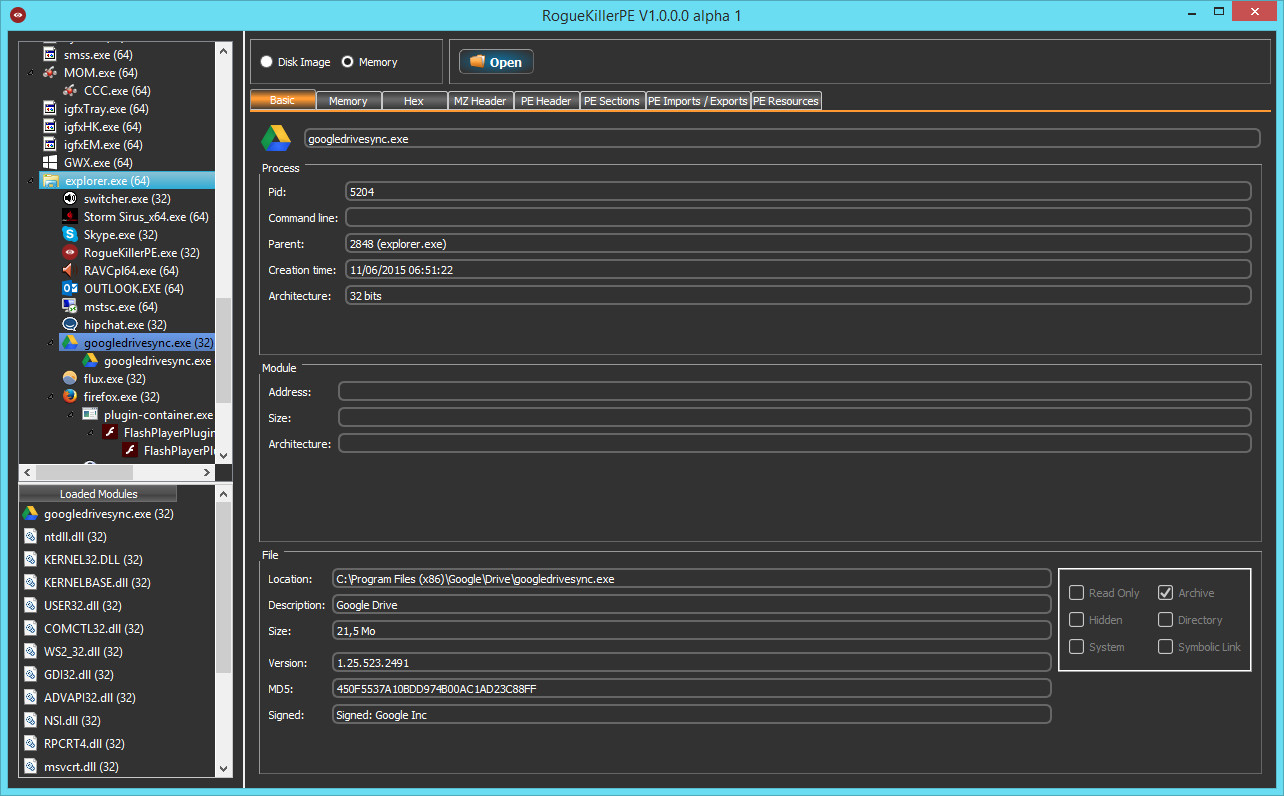1284x796 pixels.
Task: Click the OUTLOOK.EXE icon
Action: (x=70, y=288)
